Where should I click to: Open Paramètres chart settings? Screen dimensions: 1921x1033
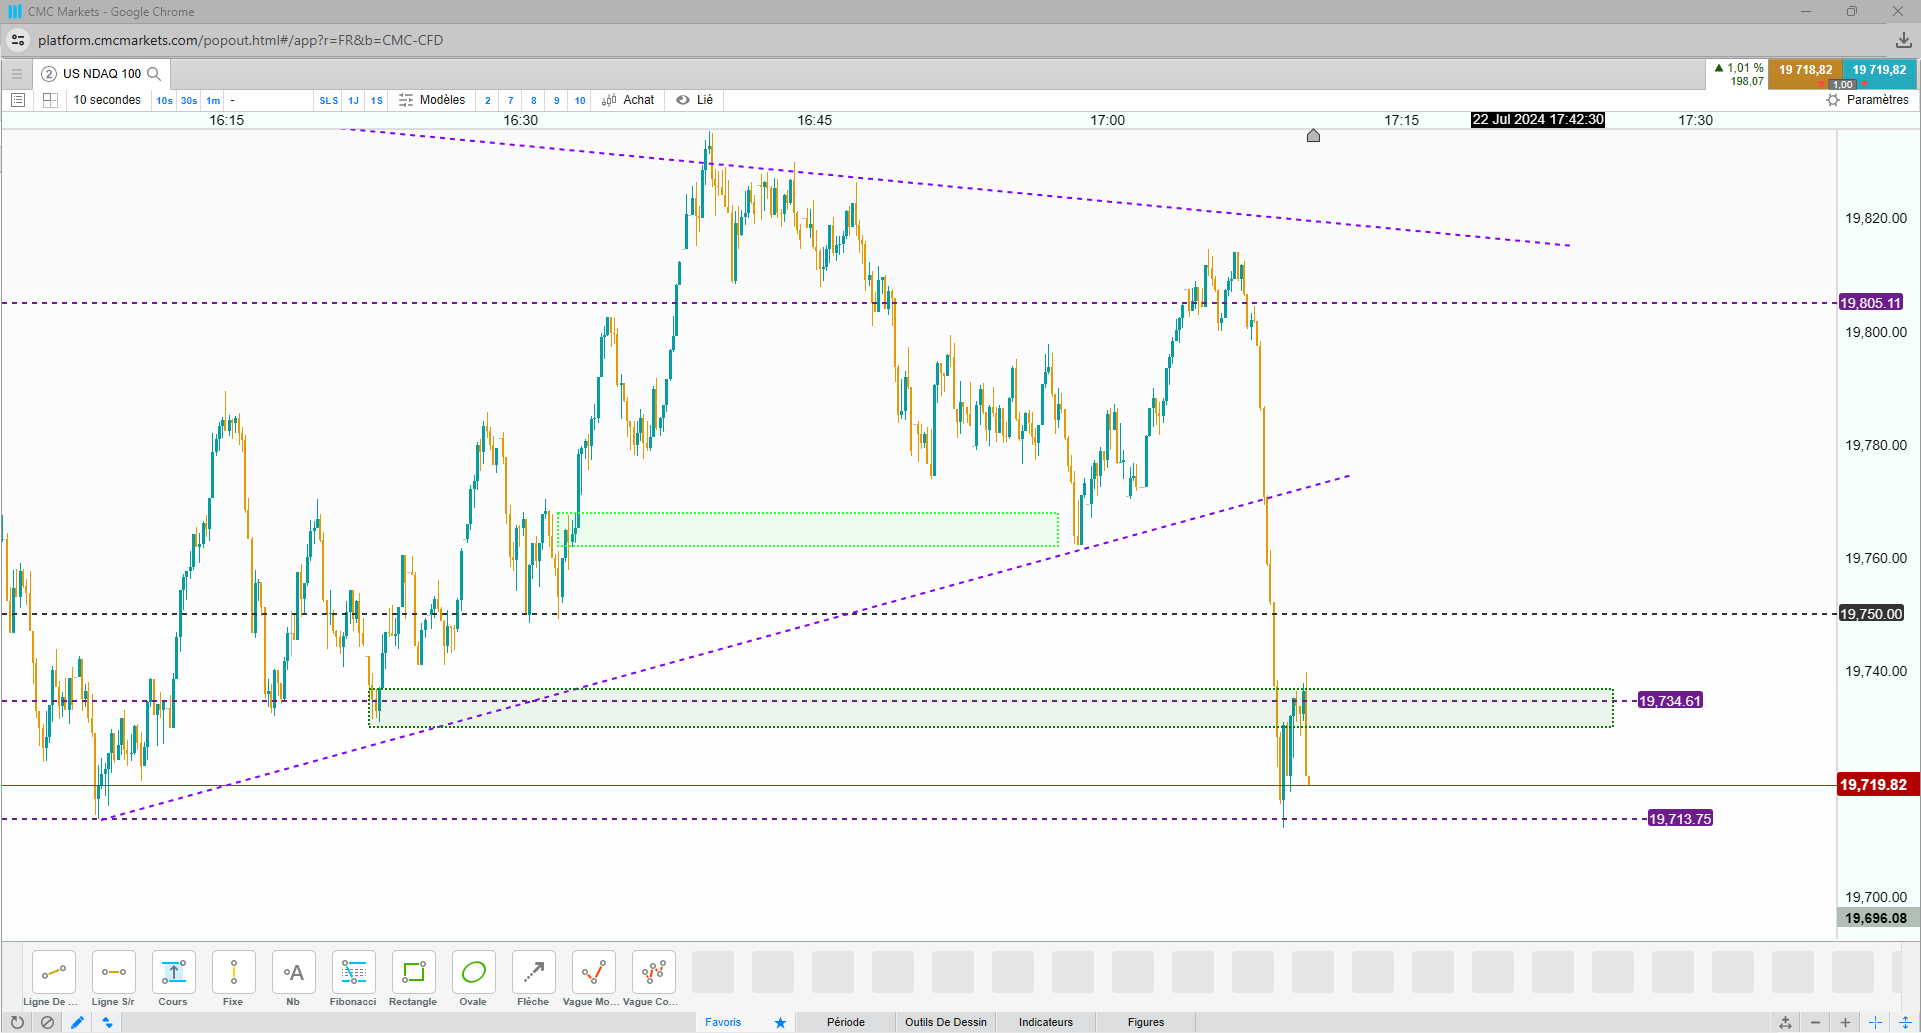[1867, 100]
